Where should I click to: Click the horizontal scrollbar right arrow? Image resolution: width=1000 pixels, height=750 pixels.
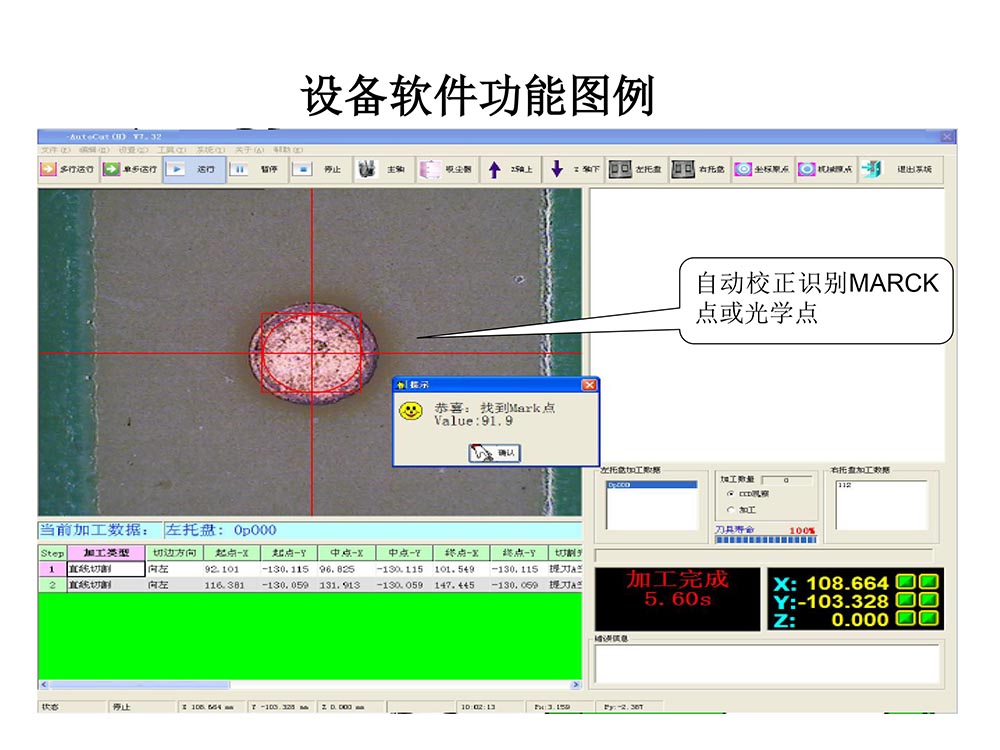pyautogui.click(x=575, y=685)
